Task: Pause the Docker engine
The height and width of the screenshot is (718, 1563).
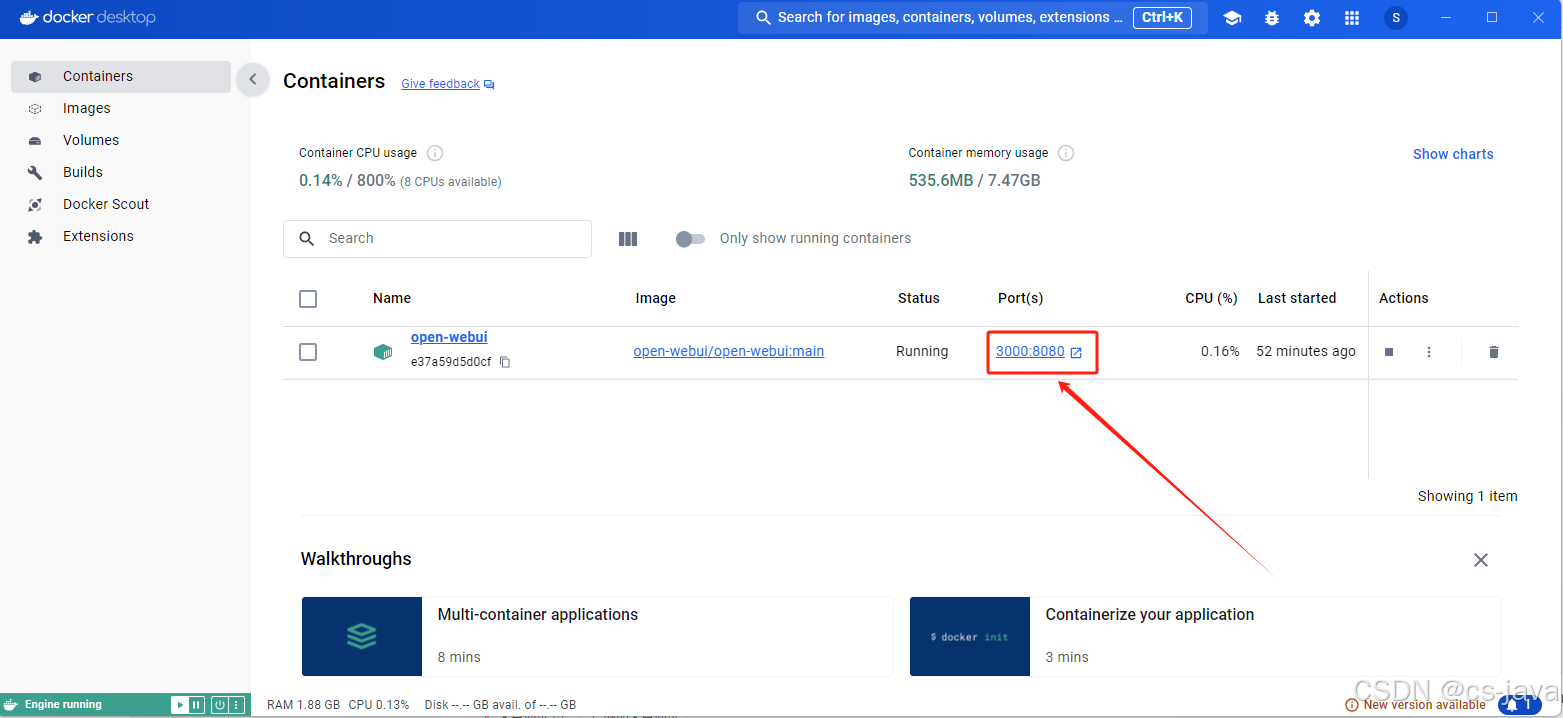Action: pos(196,705)
